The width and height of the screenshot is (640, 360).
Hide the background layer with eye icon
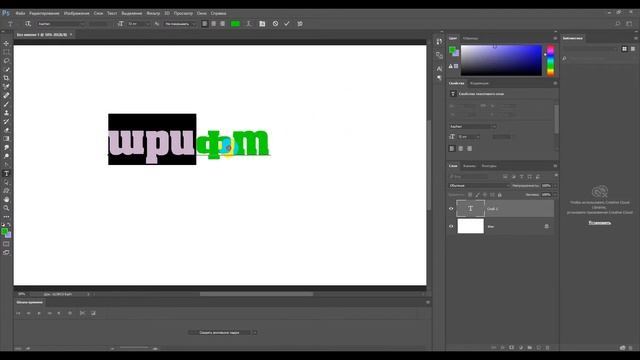pos(451,226)
